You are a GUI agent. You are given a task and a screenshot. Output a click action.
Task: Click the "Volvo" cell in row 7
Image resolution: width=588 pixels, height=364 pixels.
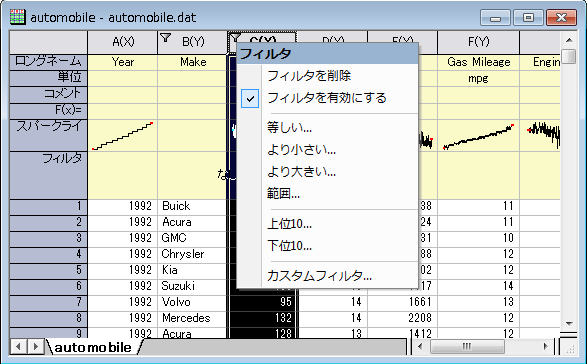pyautogui.click(x=193, y=302)
